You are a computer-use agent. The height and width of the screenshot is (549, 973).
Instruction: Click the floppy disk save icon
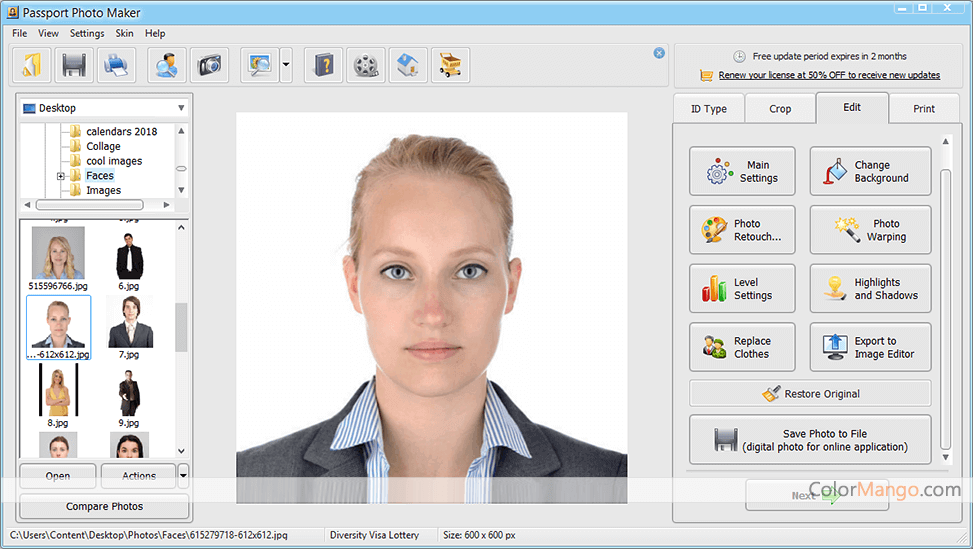74,66
